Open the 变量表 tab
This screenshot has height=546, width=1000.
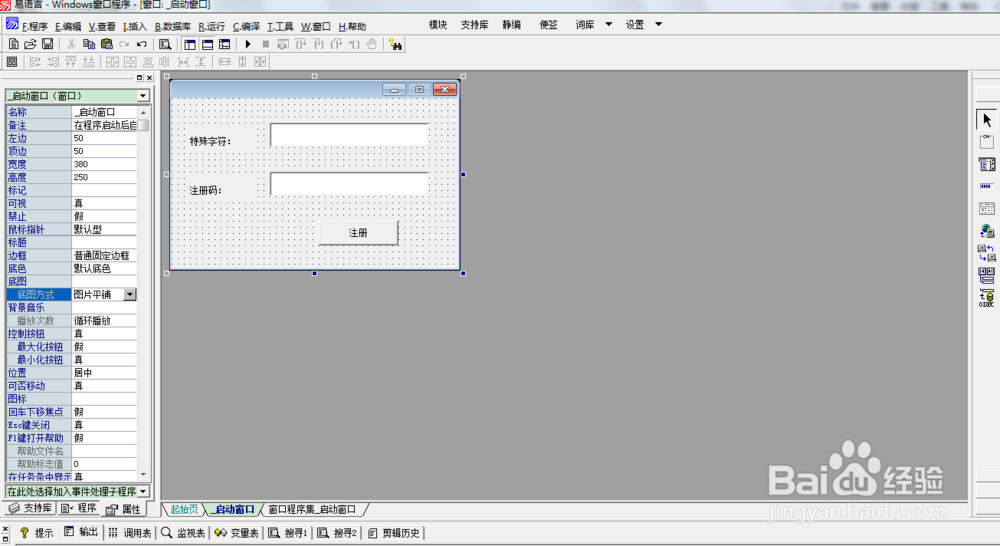click(237, 533)
